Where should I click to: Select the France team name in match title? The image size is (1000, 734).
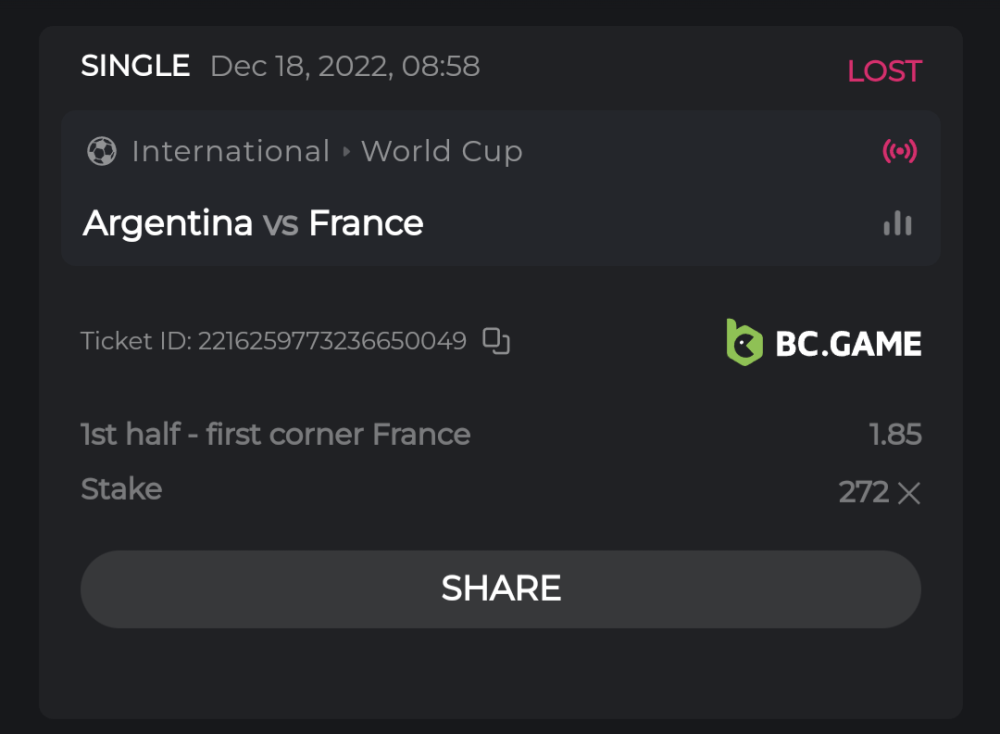click(x=366, y=223)
